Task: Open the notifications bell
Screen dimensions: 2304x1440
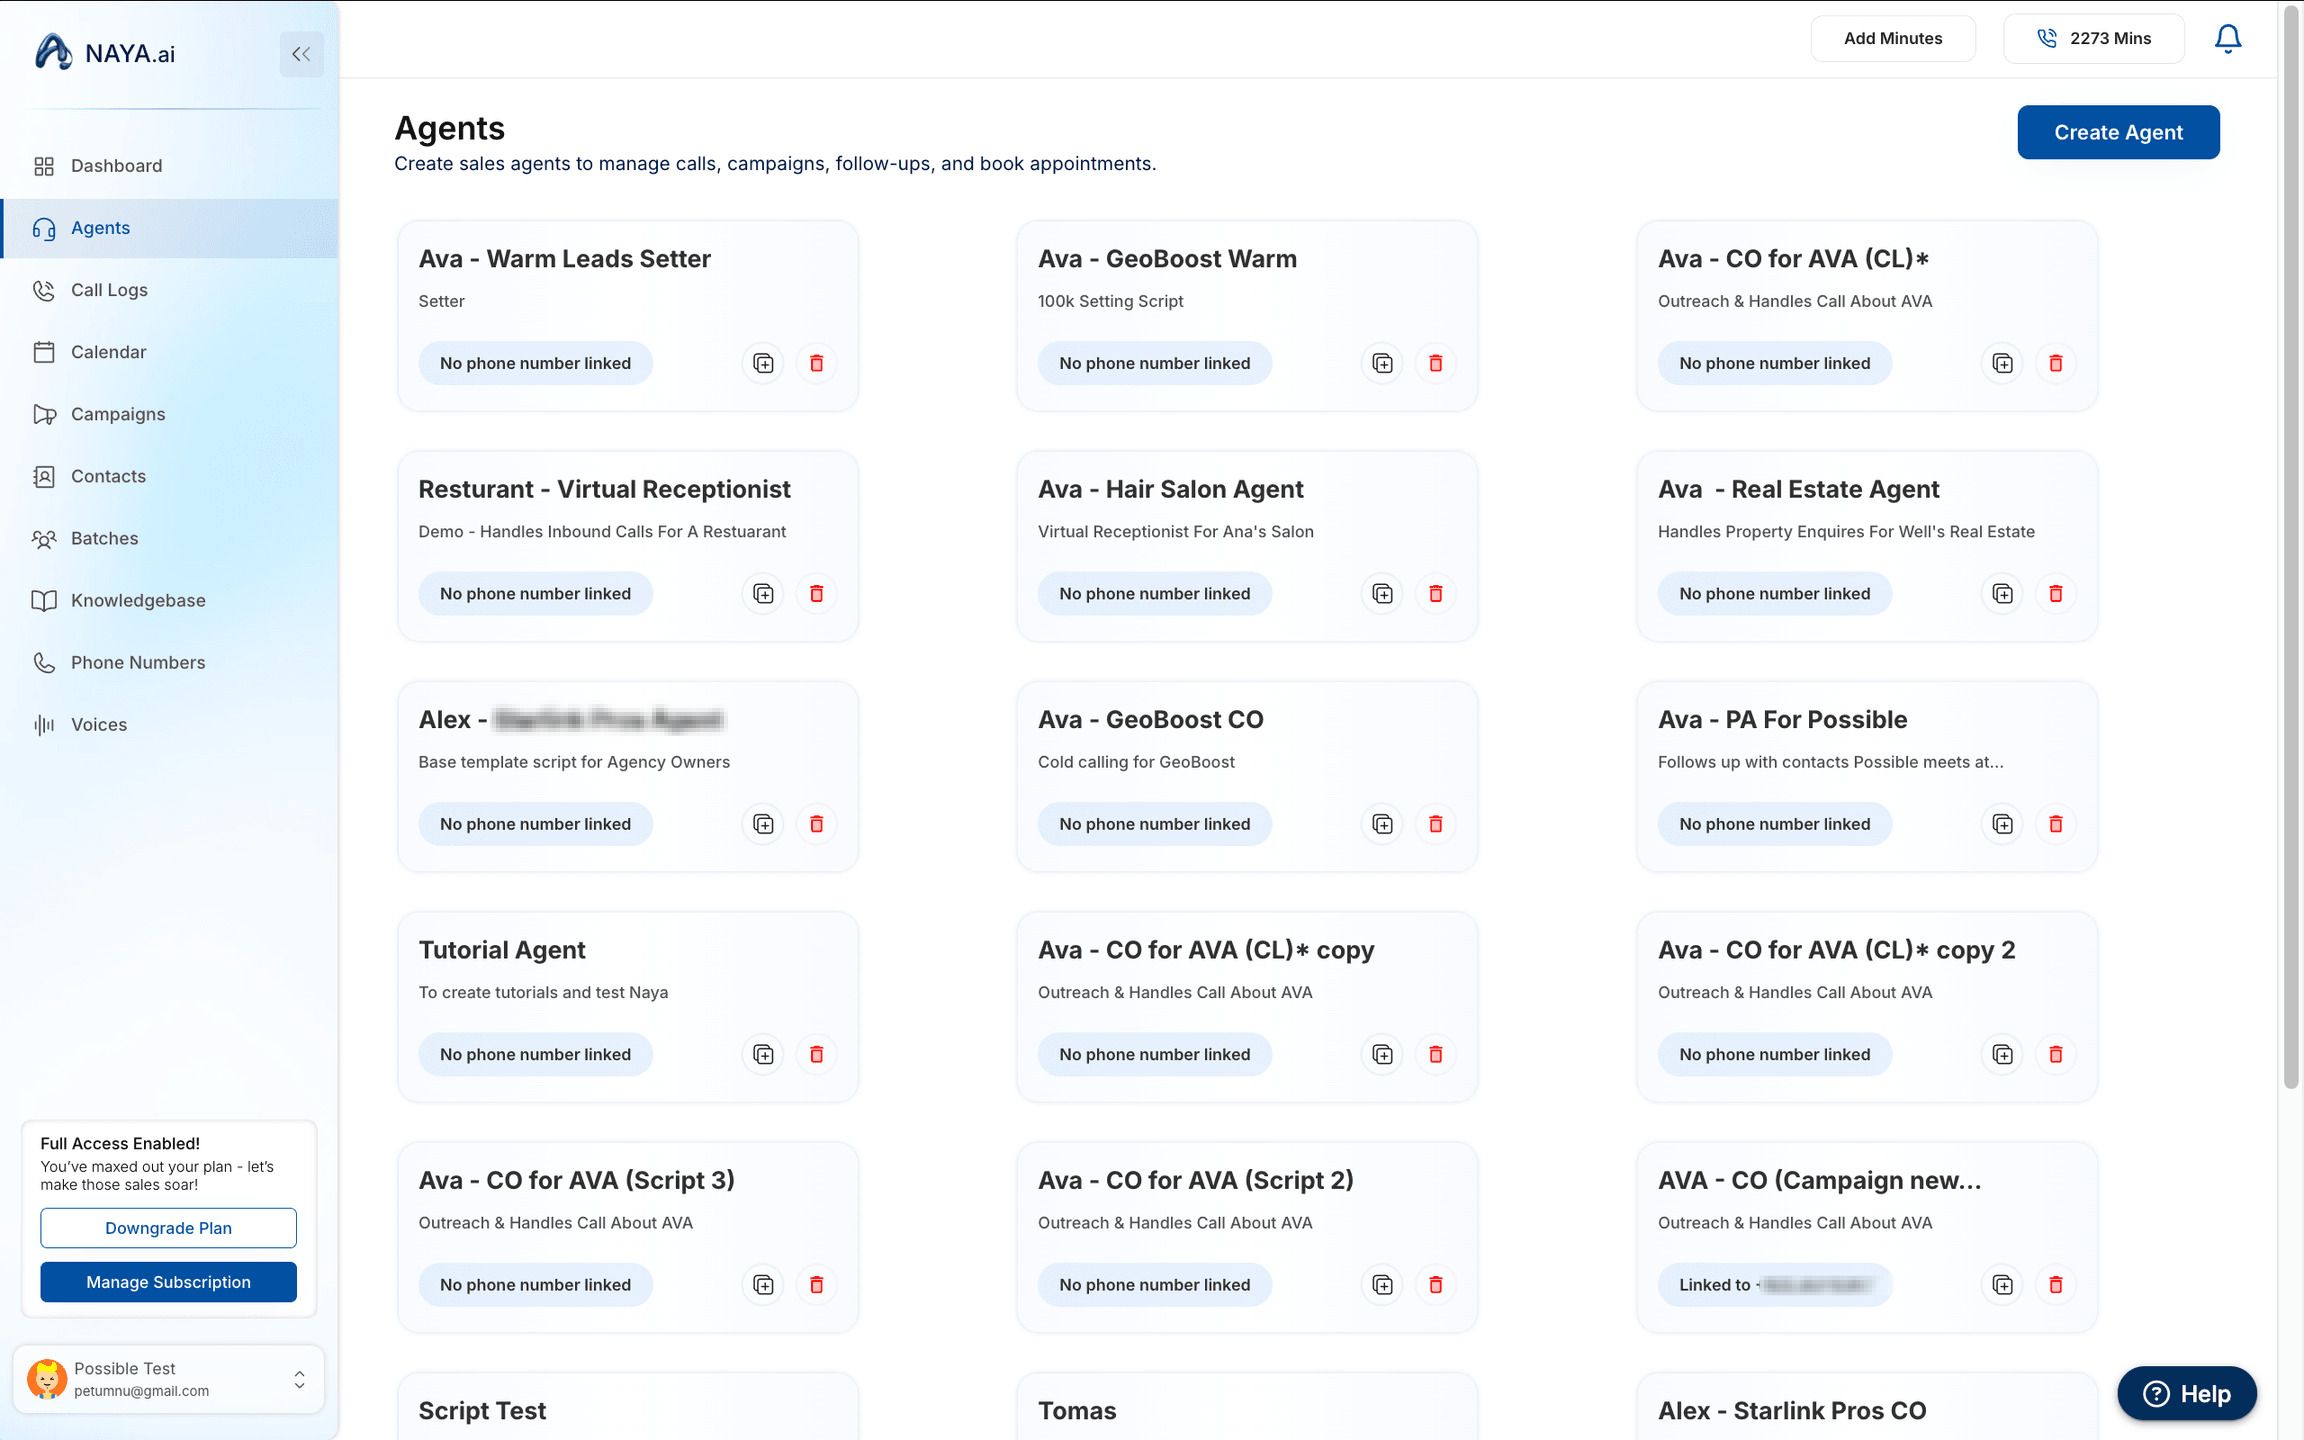Action: [2227, 39]
